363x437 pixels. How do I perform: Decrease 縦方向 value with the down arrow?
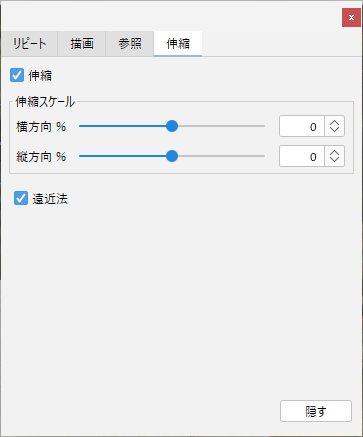point(334,160)
